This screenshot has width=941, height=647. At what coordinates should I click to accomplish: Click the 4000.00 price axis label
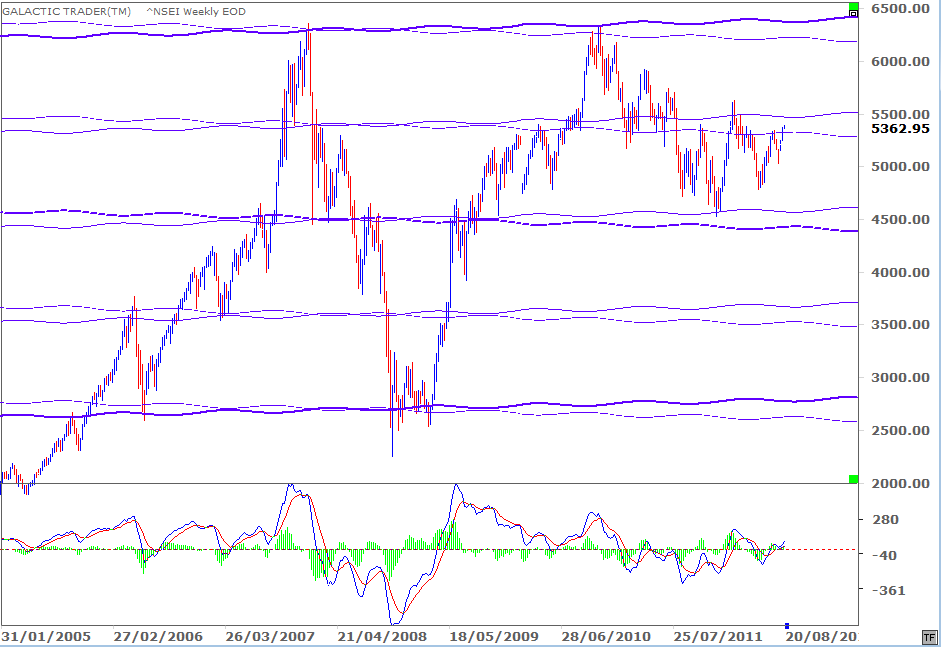click(900, 272)
